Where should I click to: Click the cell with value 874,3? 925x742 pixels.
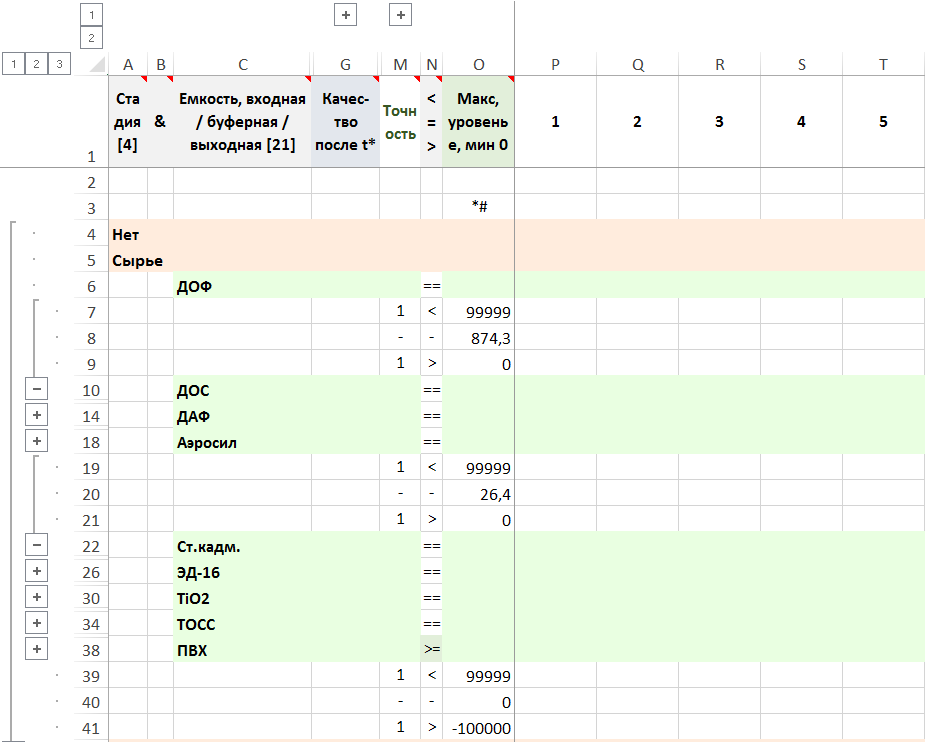coord(478,338)
